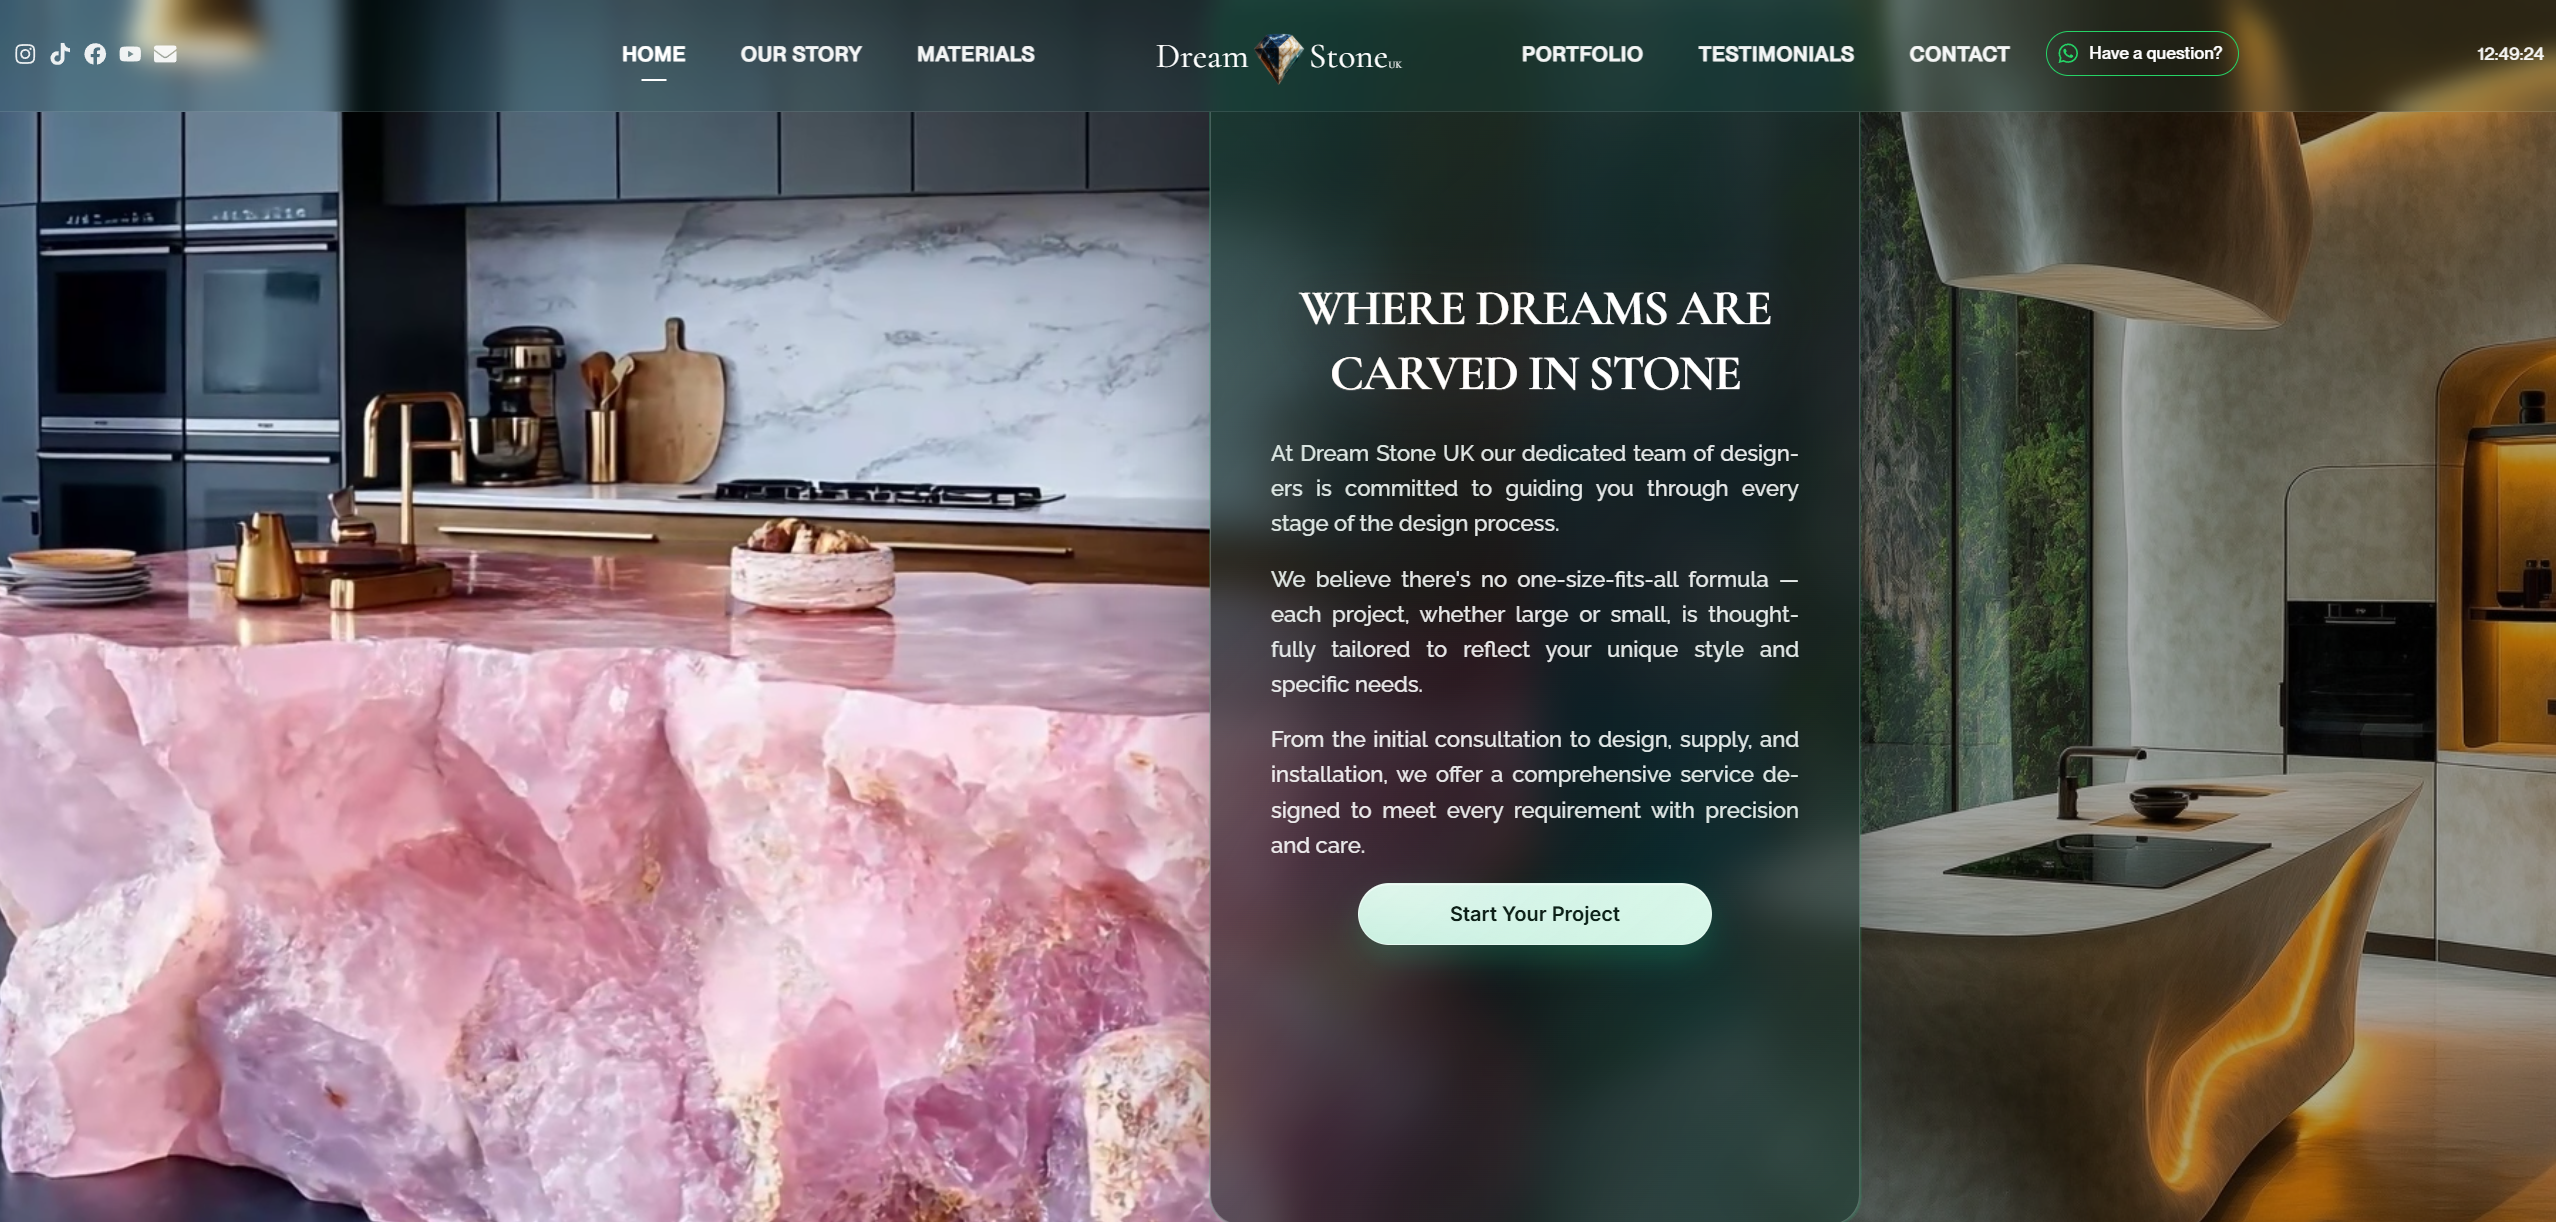Open the OUR STORY page
This screenshot has width=2556, height=1222.
[801, 54]
